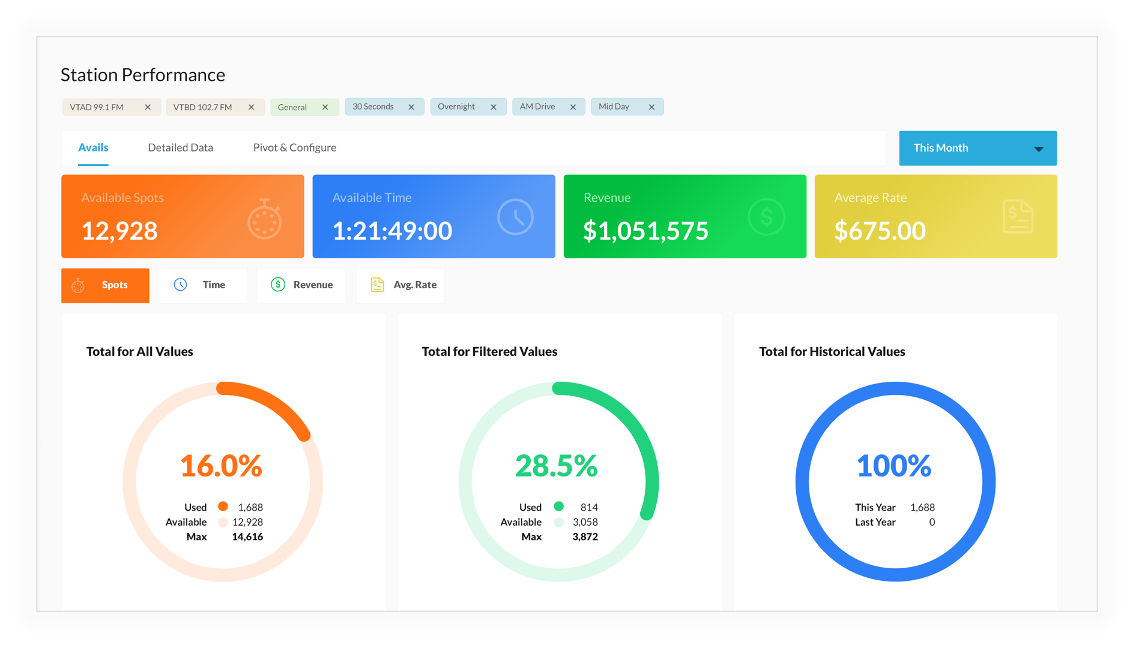Click the clock icon on Available Time card
This screenshot has height=648, width=1134.
click(516, 217)
